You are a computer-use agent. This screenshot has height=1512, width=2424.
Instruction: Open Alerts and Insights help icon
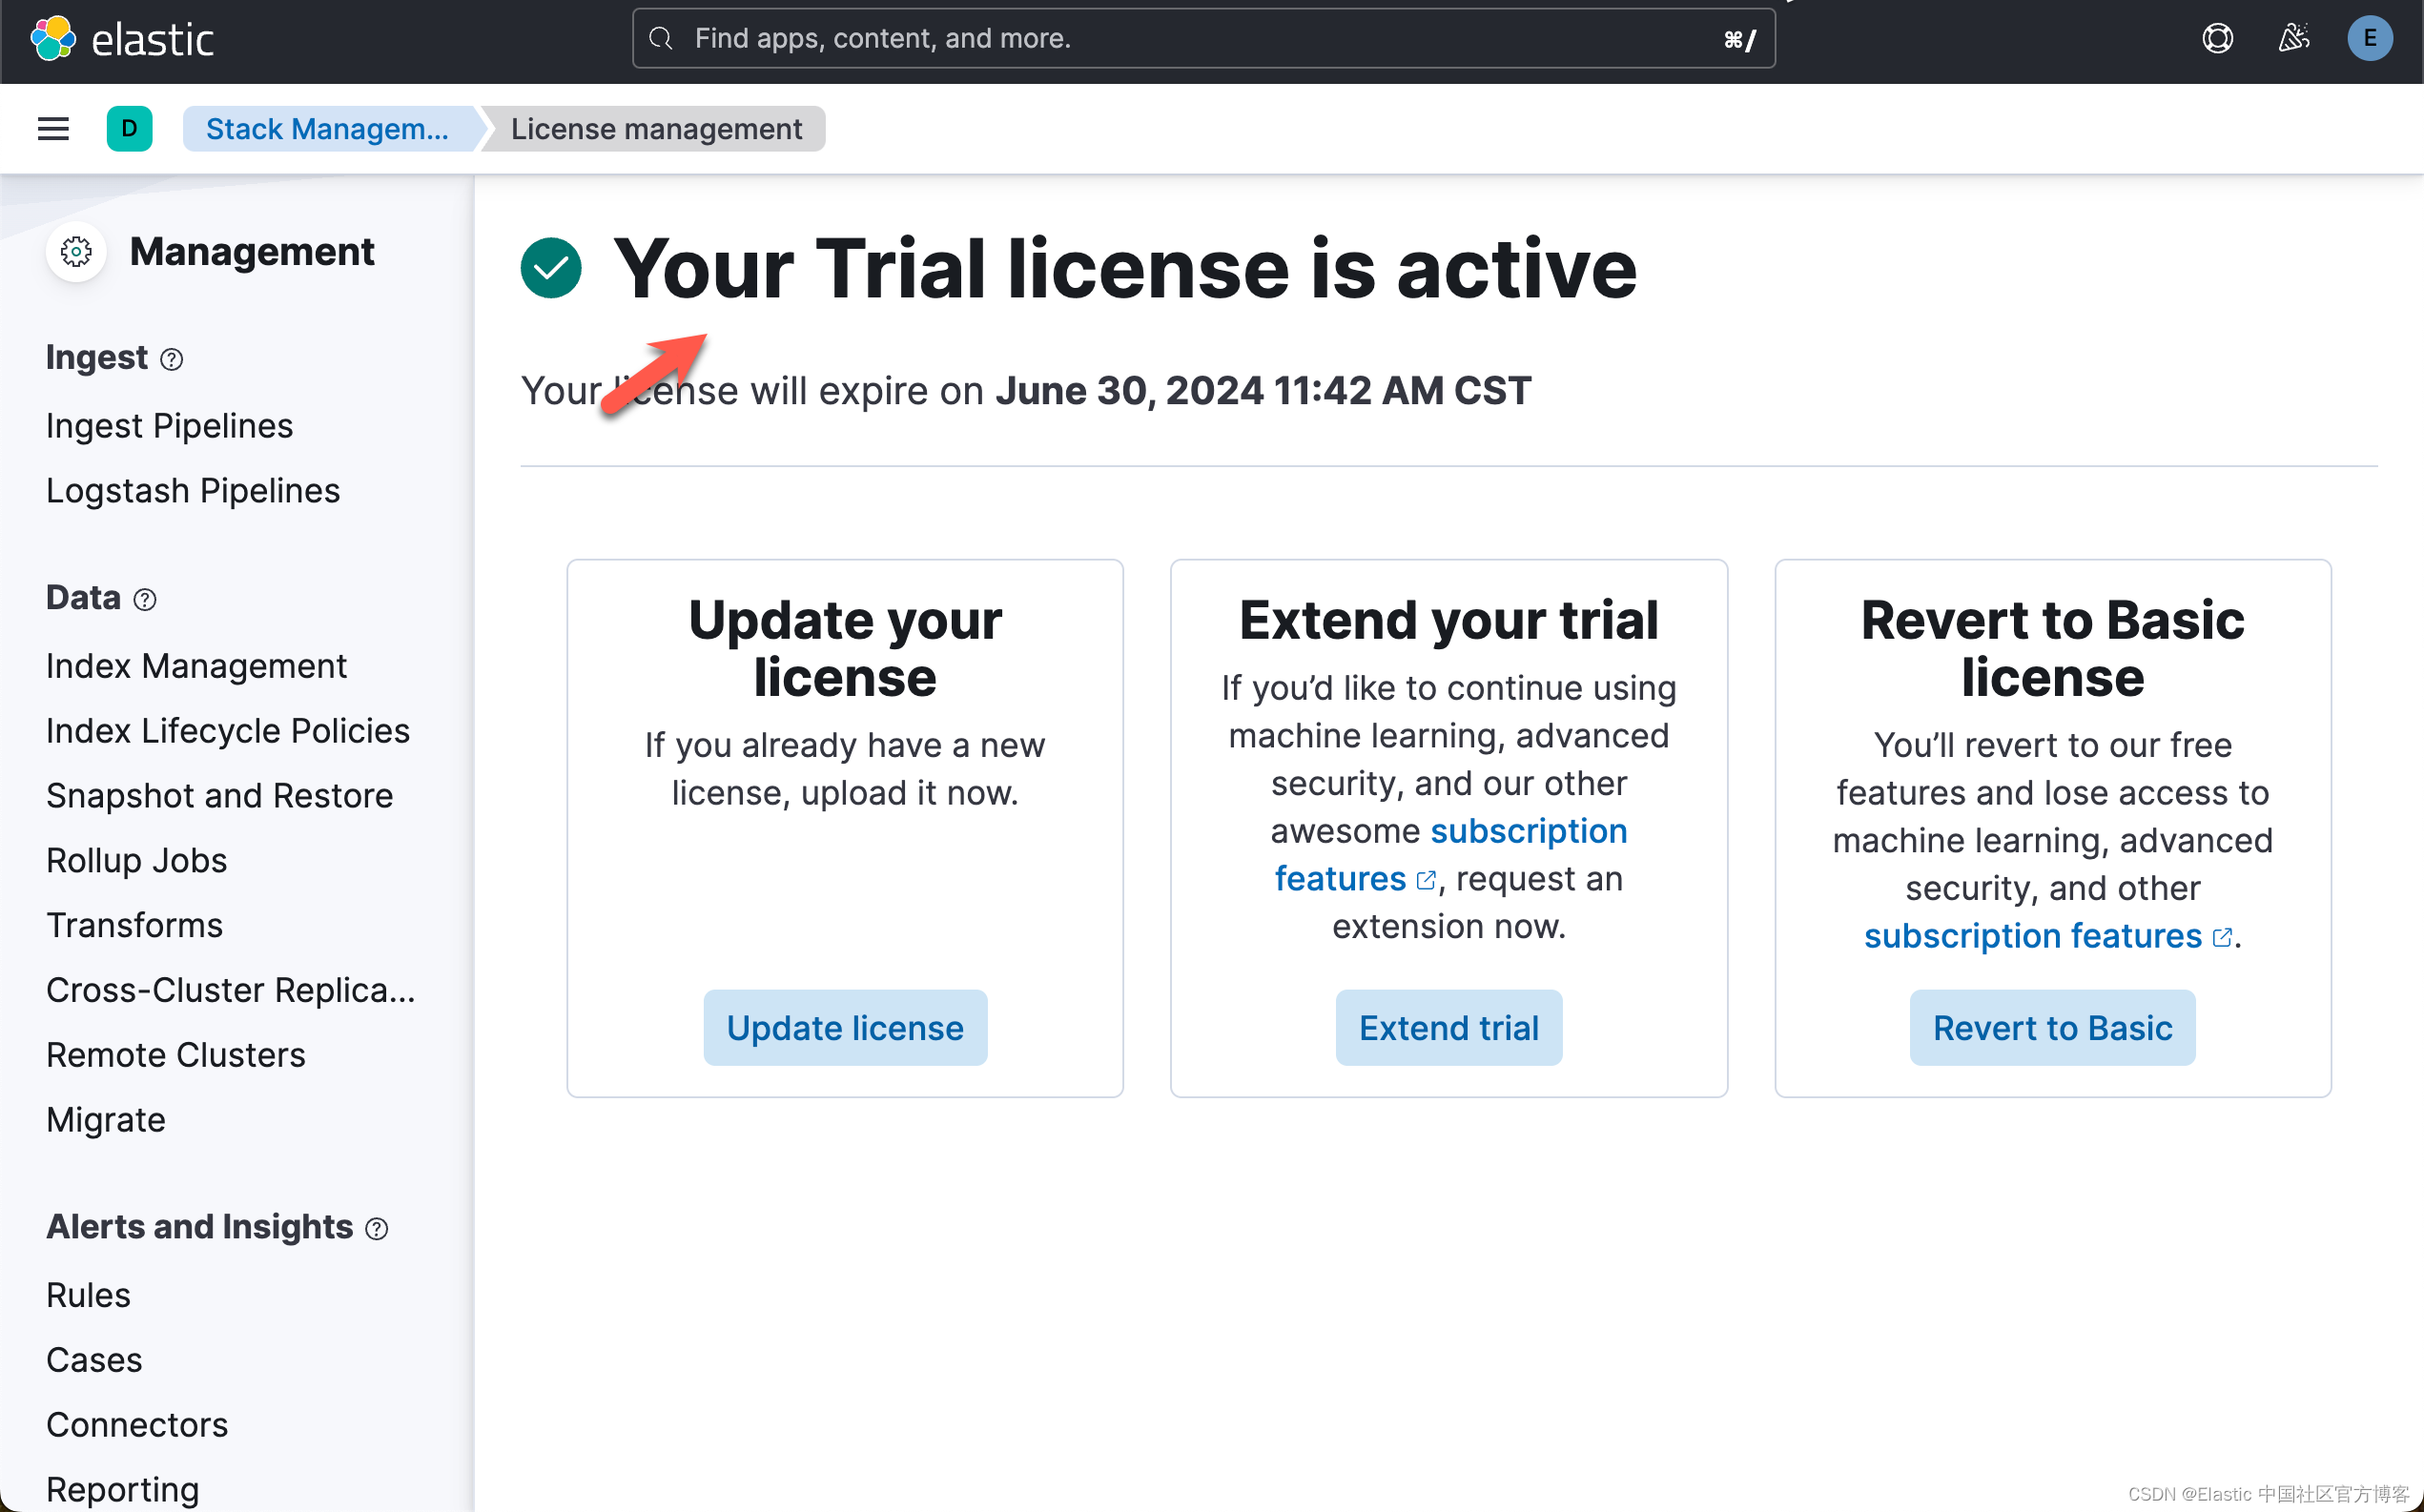pos(376,1228)
